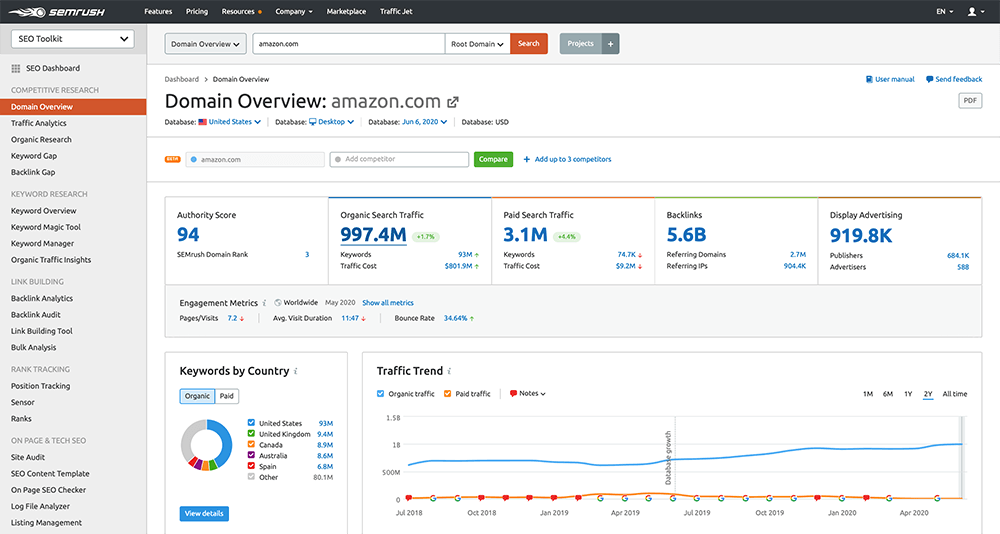This screenshot has height=534, width=1000.
Task: Open Pricing in top navigation
Action: click(x=197, y=11)
